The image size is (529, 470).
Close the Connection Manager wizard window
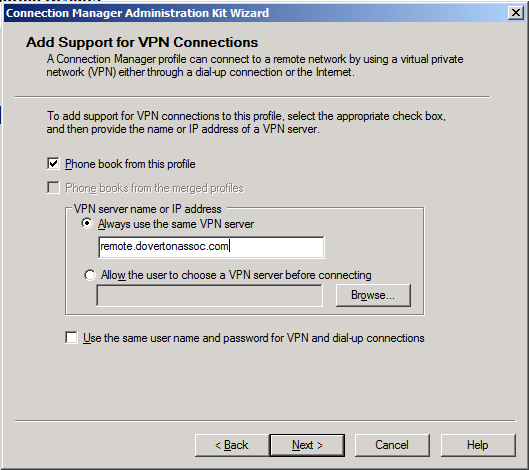click(x=516, y=13)
